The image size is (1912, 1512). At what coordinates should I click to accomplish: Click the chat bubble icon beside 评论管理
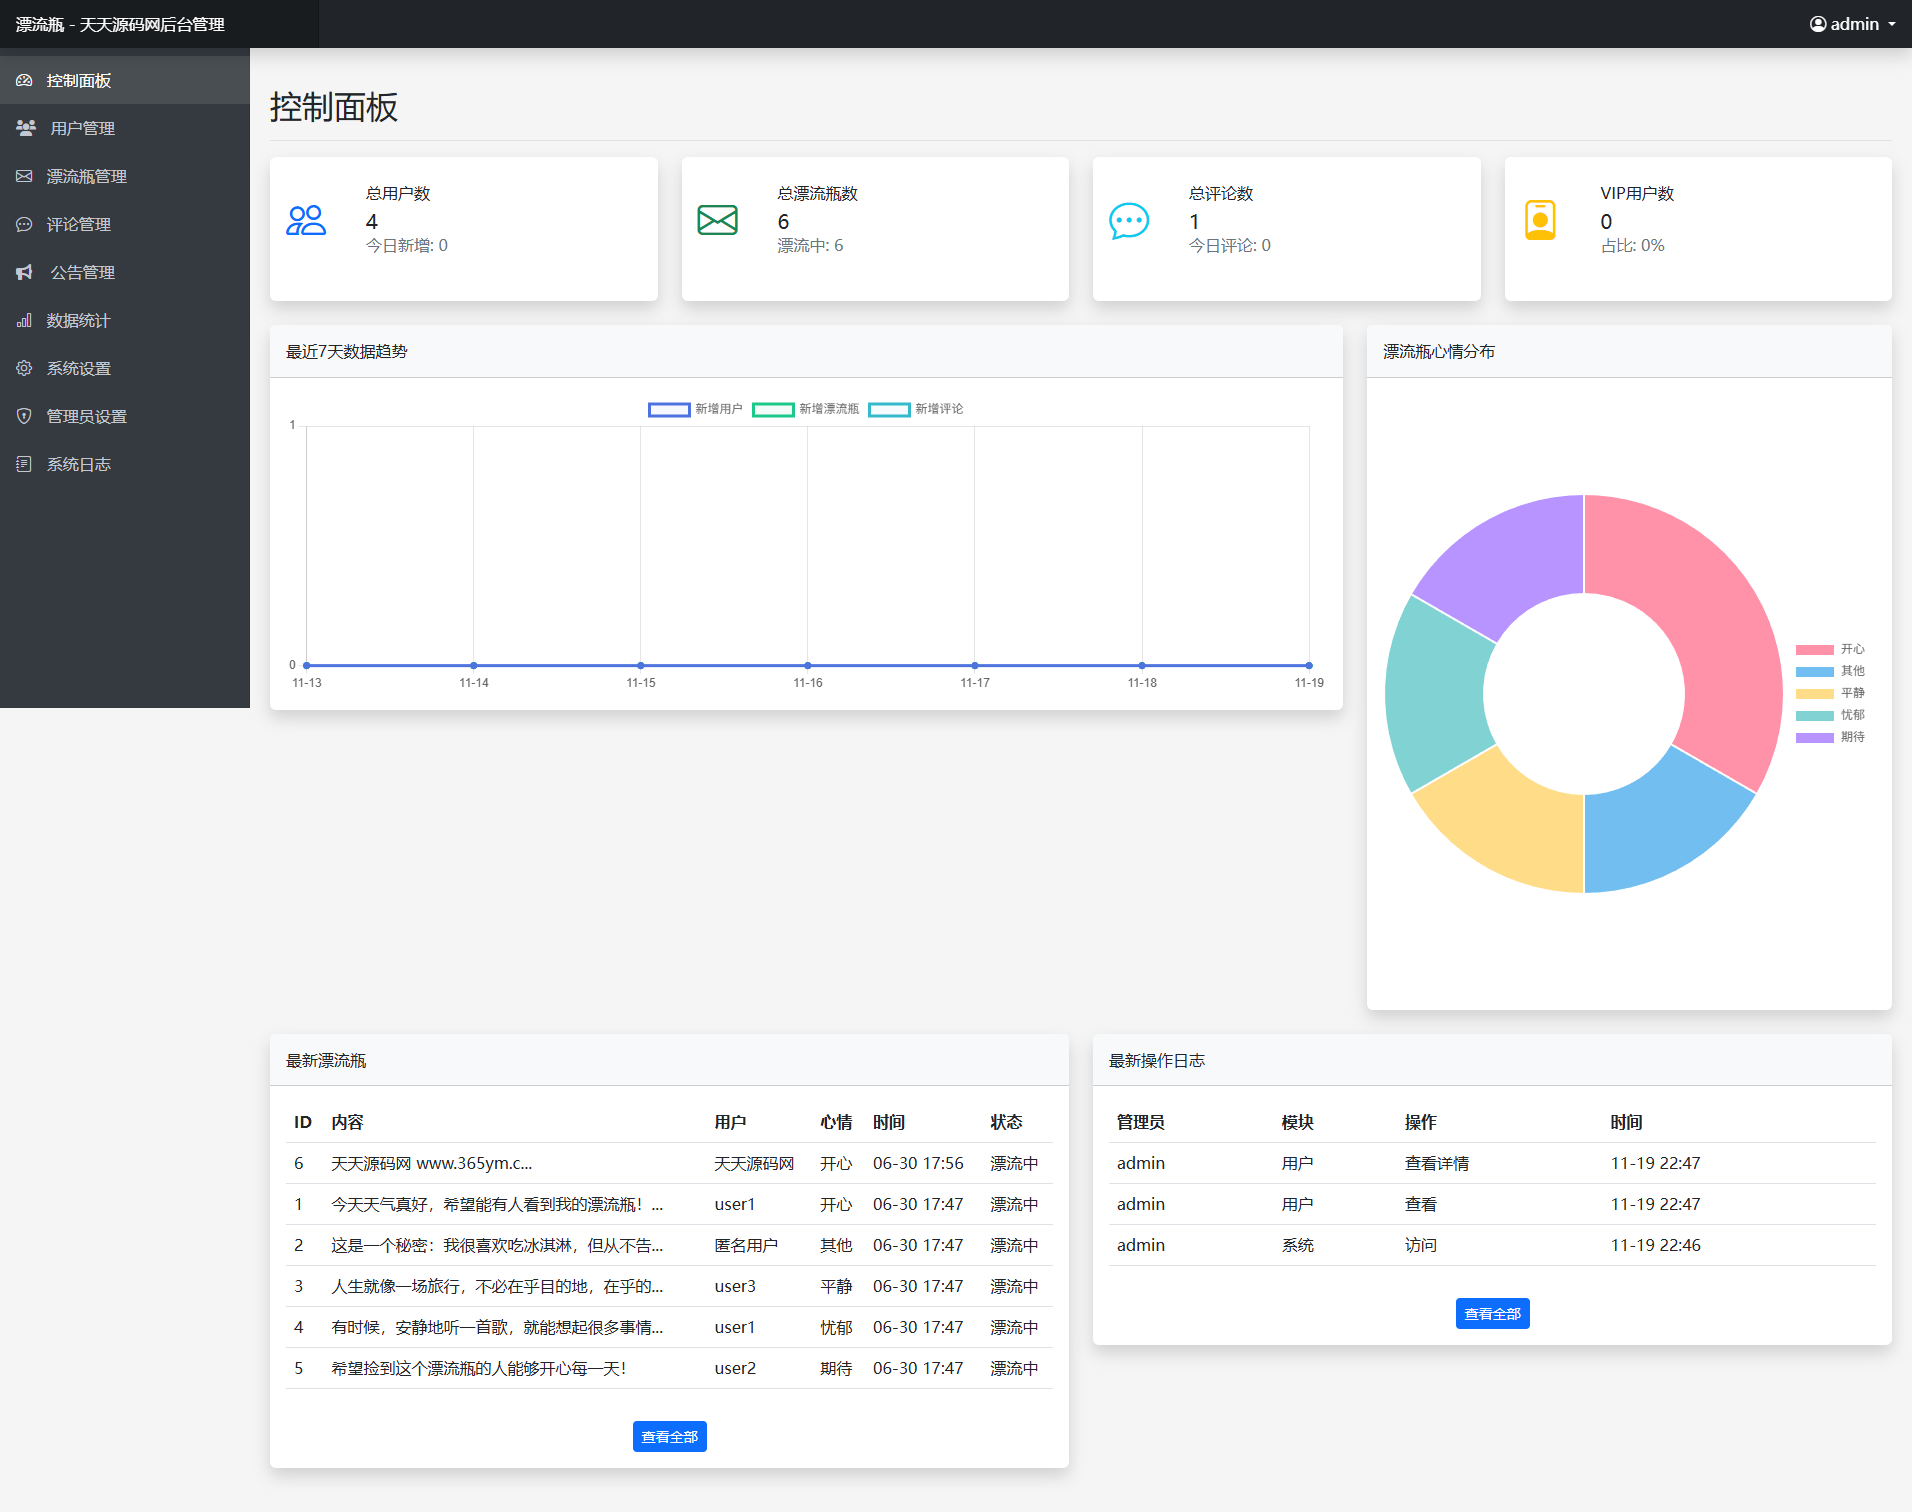coord(24,224)
